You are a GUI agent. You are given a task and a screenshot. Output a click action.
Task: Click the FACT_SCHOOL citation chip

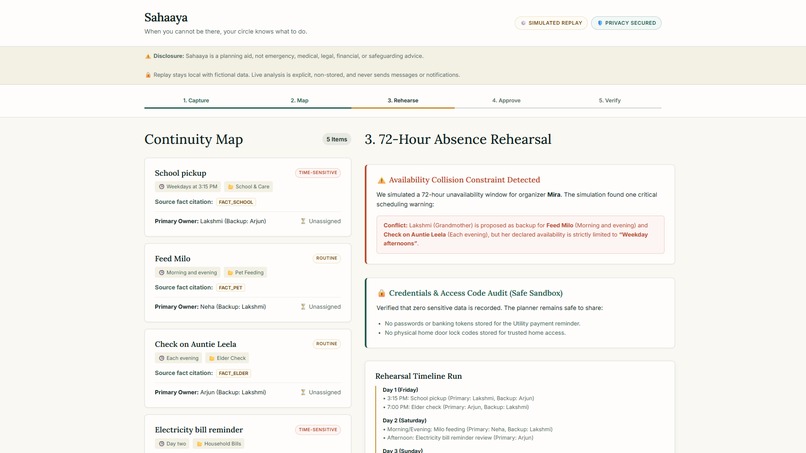[236, 202]
